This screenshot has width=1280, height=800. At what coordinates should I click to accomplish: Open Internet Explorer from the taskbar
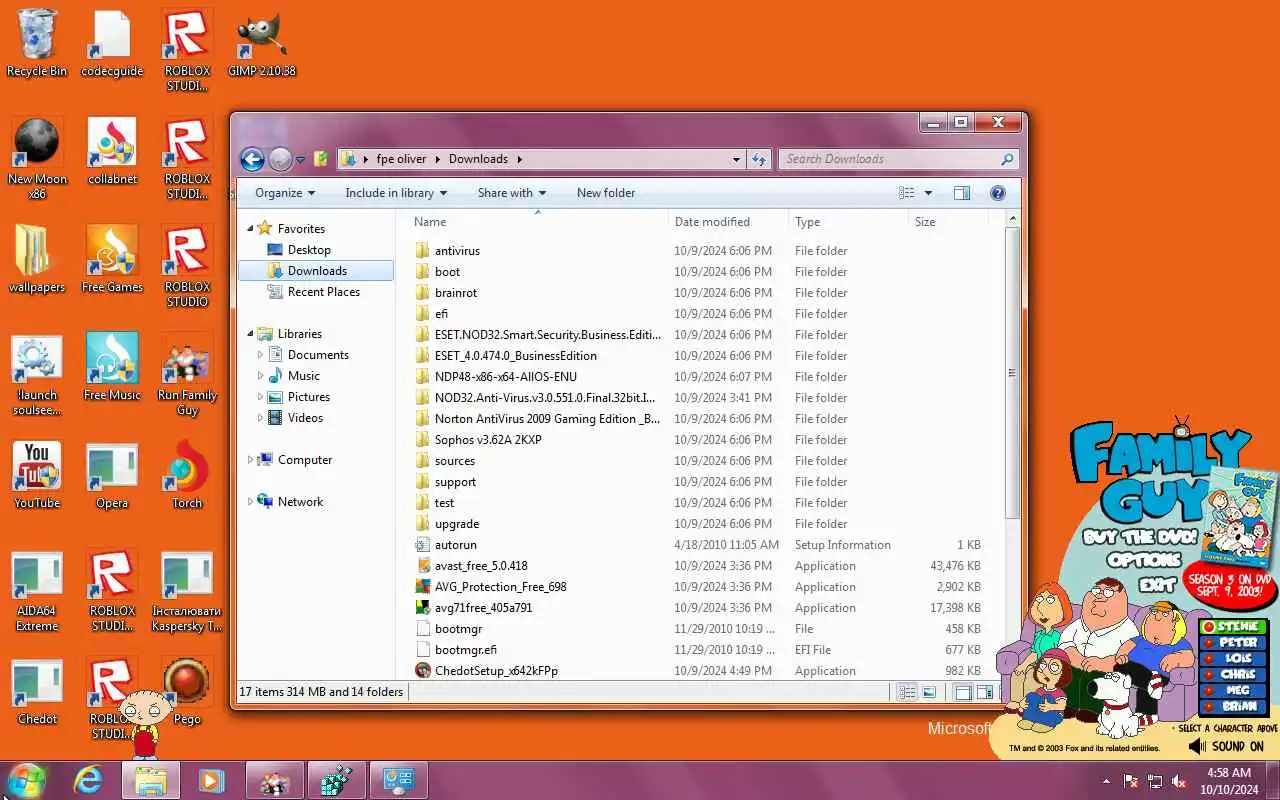coord(88,780)
